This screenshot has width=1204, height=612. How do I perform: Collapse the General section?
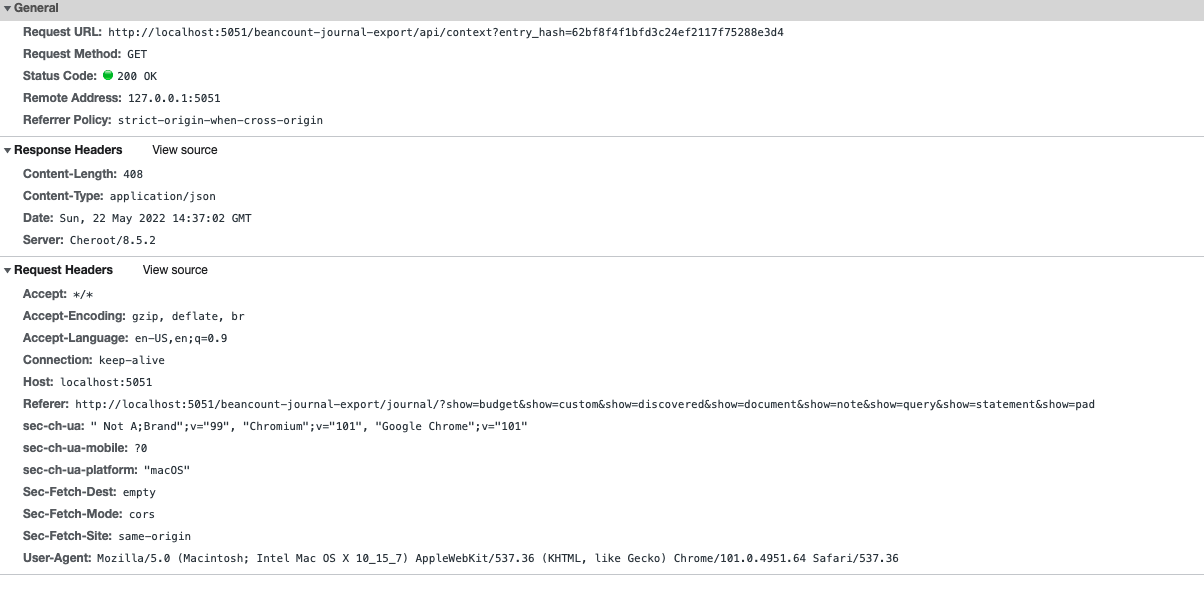(x=10, y=7)
